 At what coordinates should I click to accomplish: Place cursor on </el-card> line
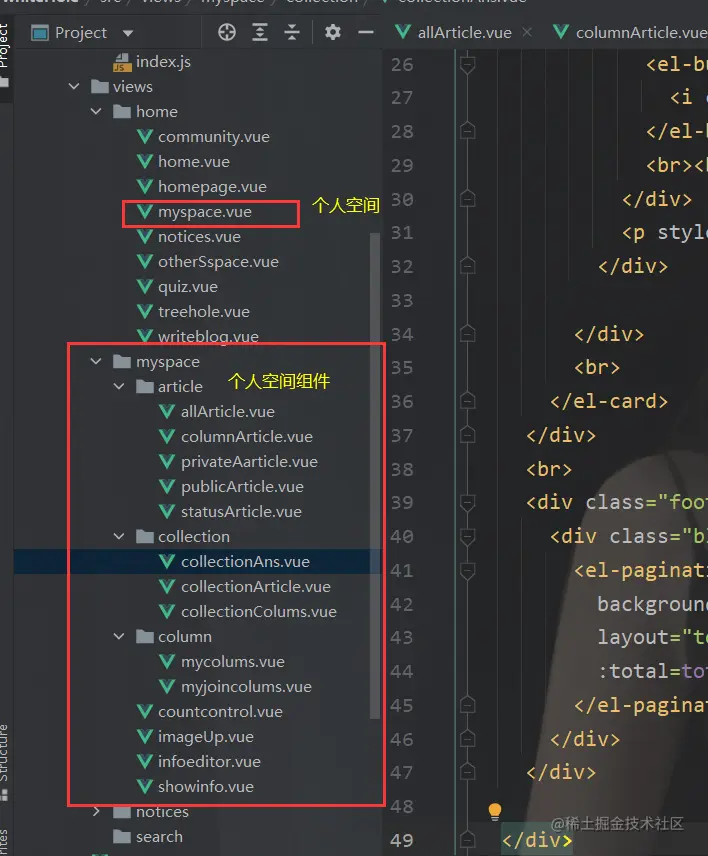(609, 401)
